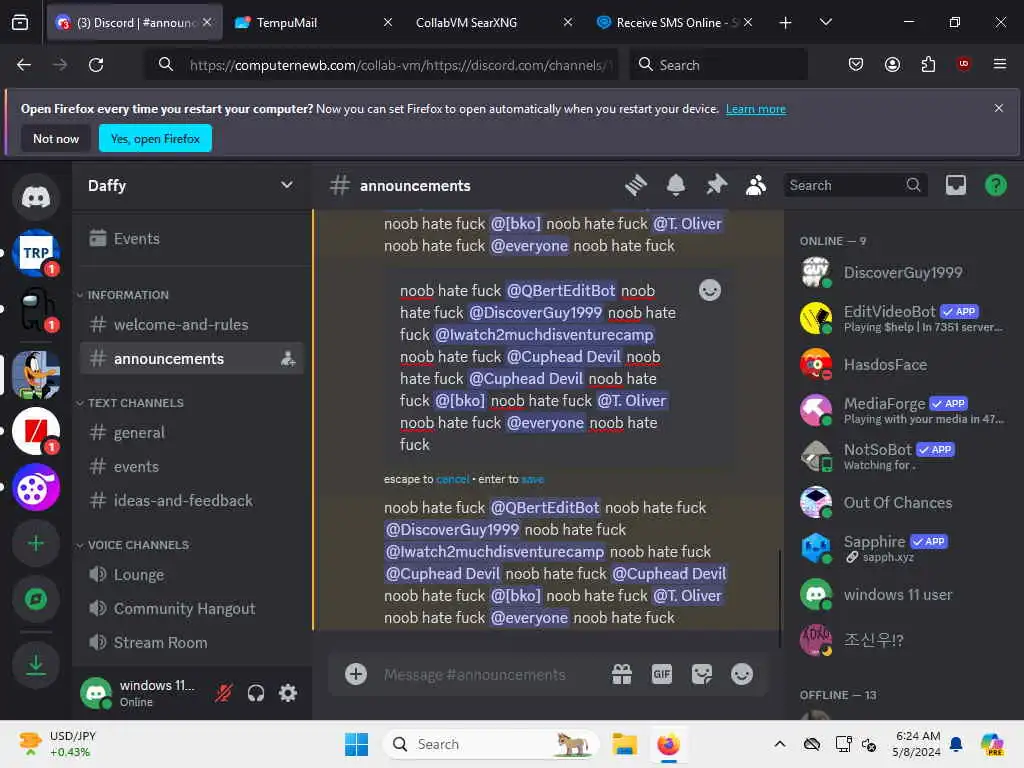This screenshot has height=768, width=1024.
Task: Click the Not now button
Action: [56, 138]
